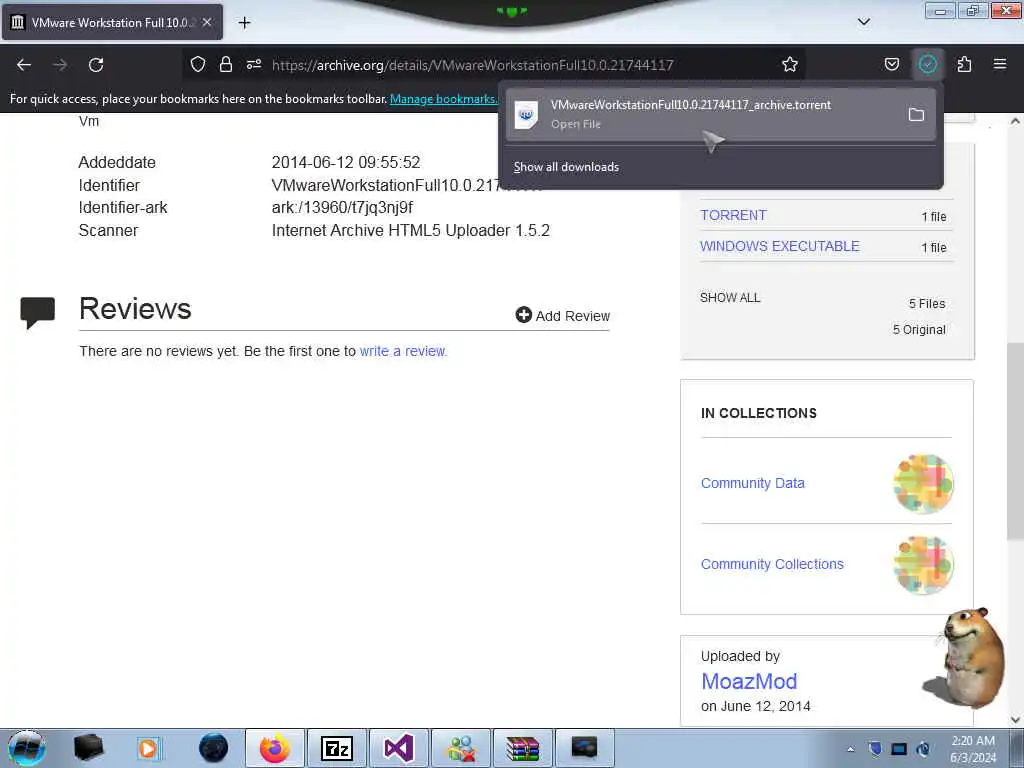Image resolution: width=1024 pixels, height=768 pixels.
Task: Click the scrollbar down arrow
Action: [x=1015, y=720]
